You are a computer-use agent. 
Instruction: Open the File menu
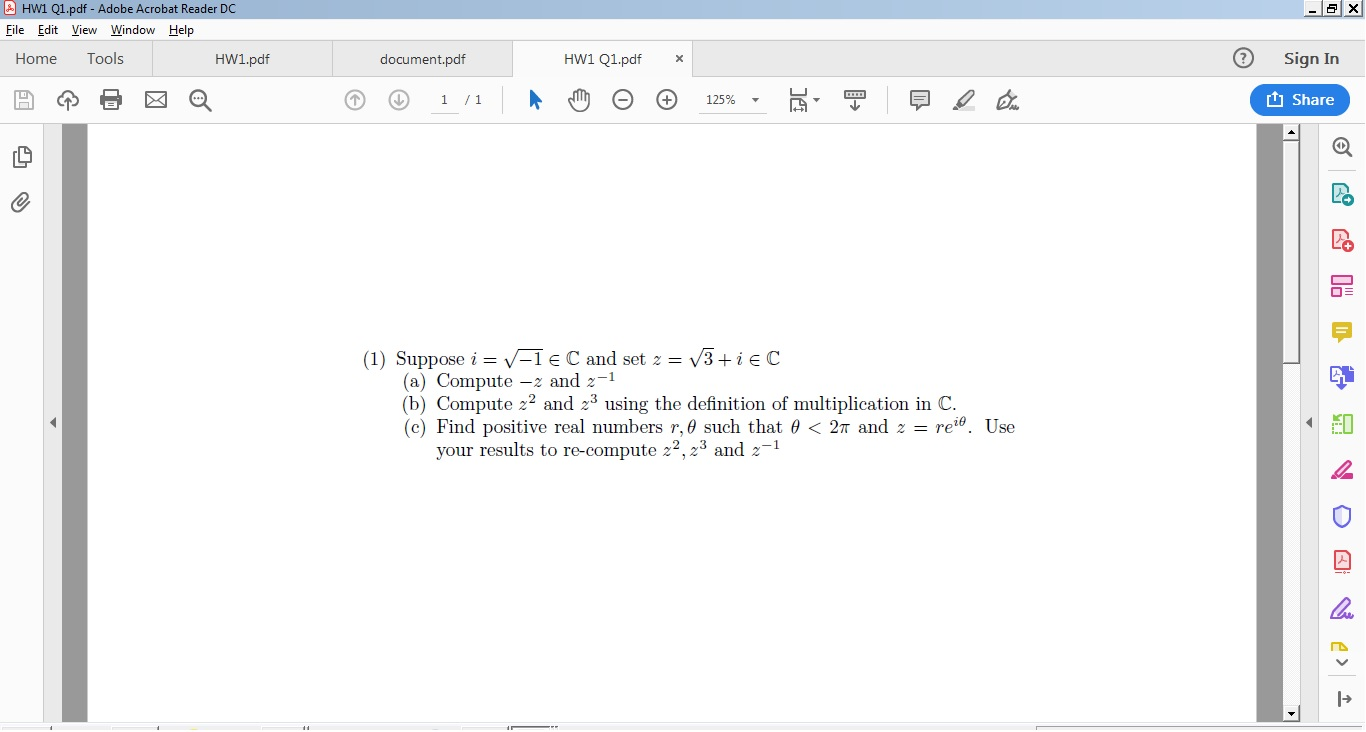pos(15,30)
